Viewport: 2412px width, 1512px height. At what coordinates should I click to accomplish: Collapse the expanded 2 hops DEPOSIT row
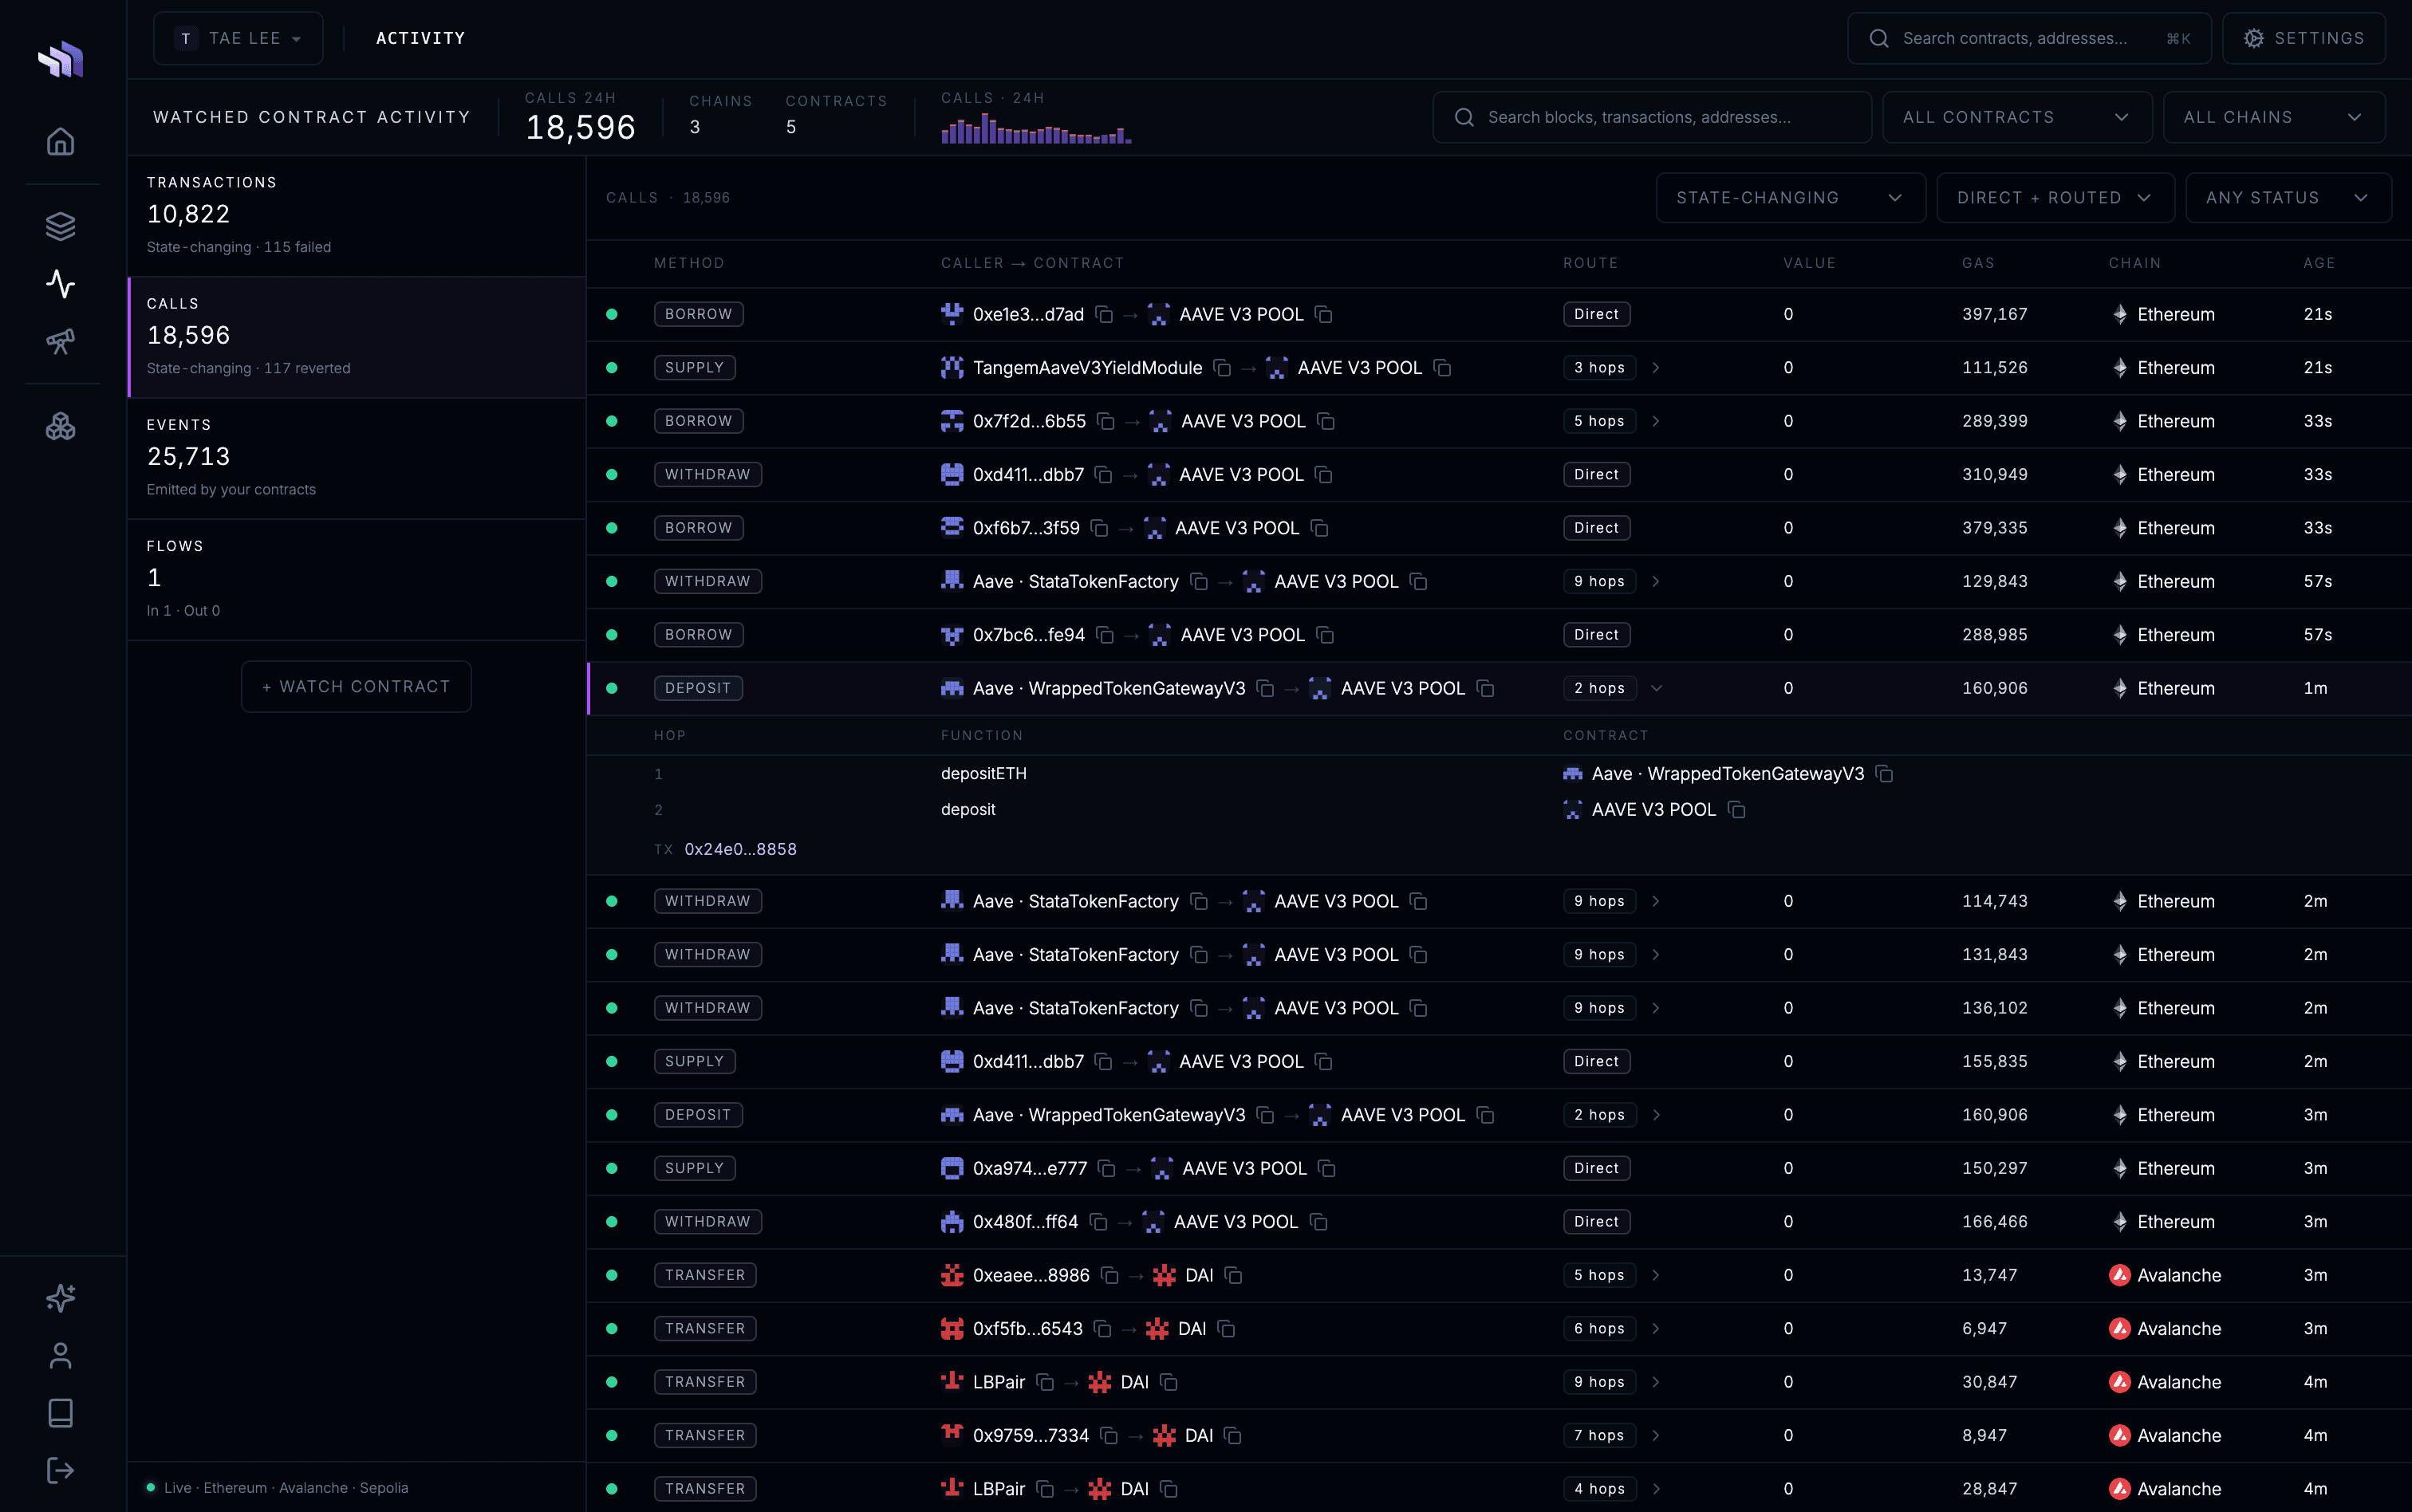(1656, 688)
